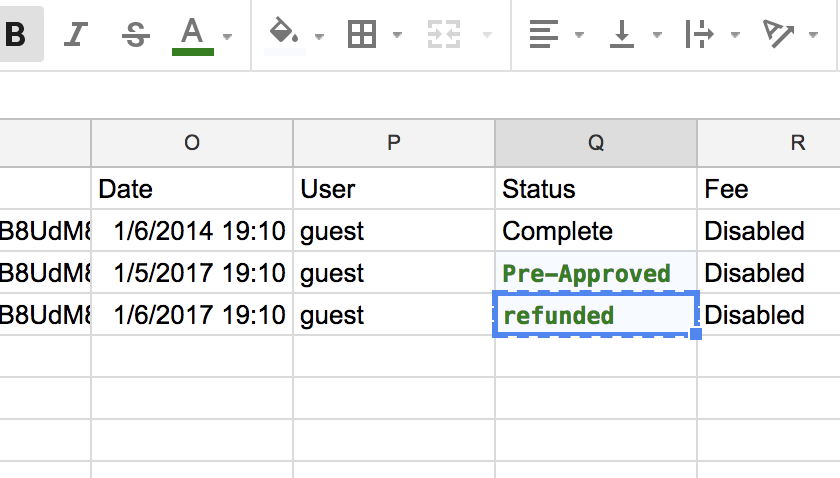Click the text wrapping icon
Viewport: 840px width, 478px height.
click(x=700, y=35)
